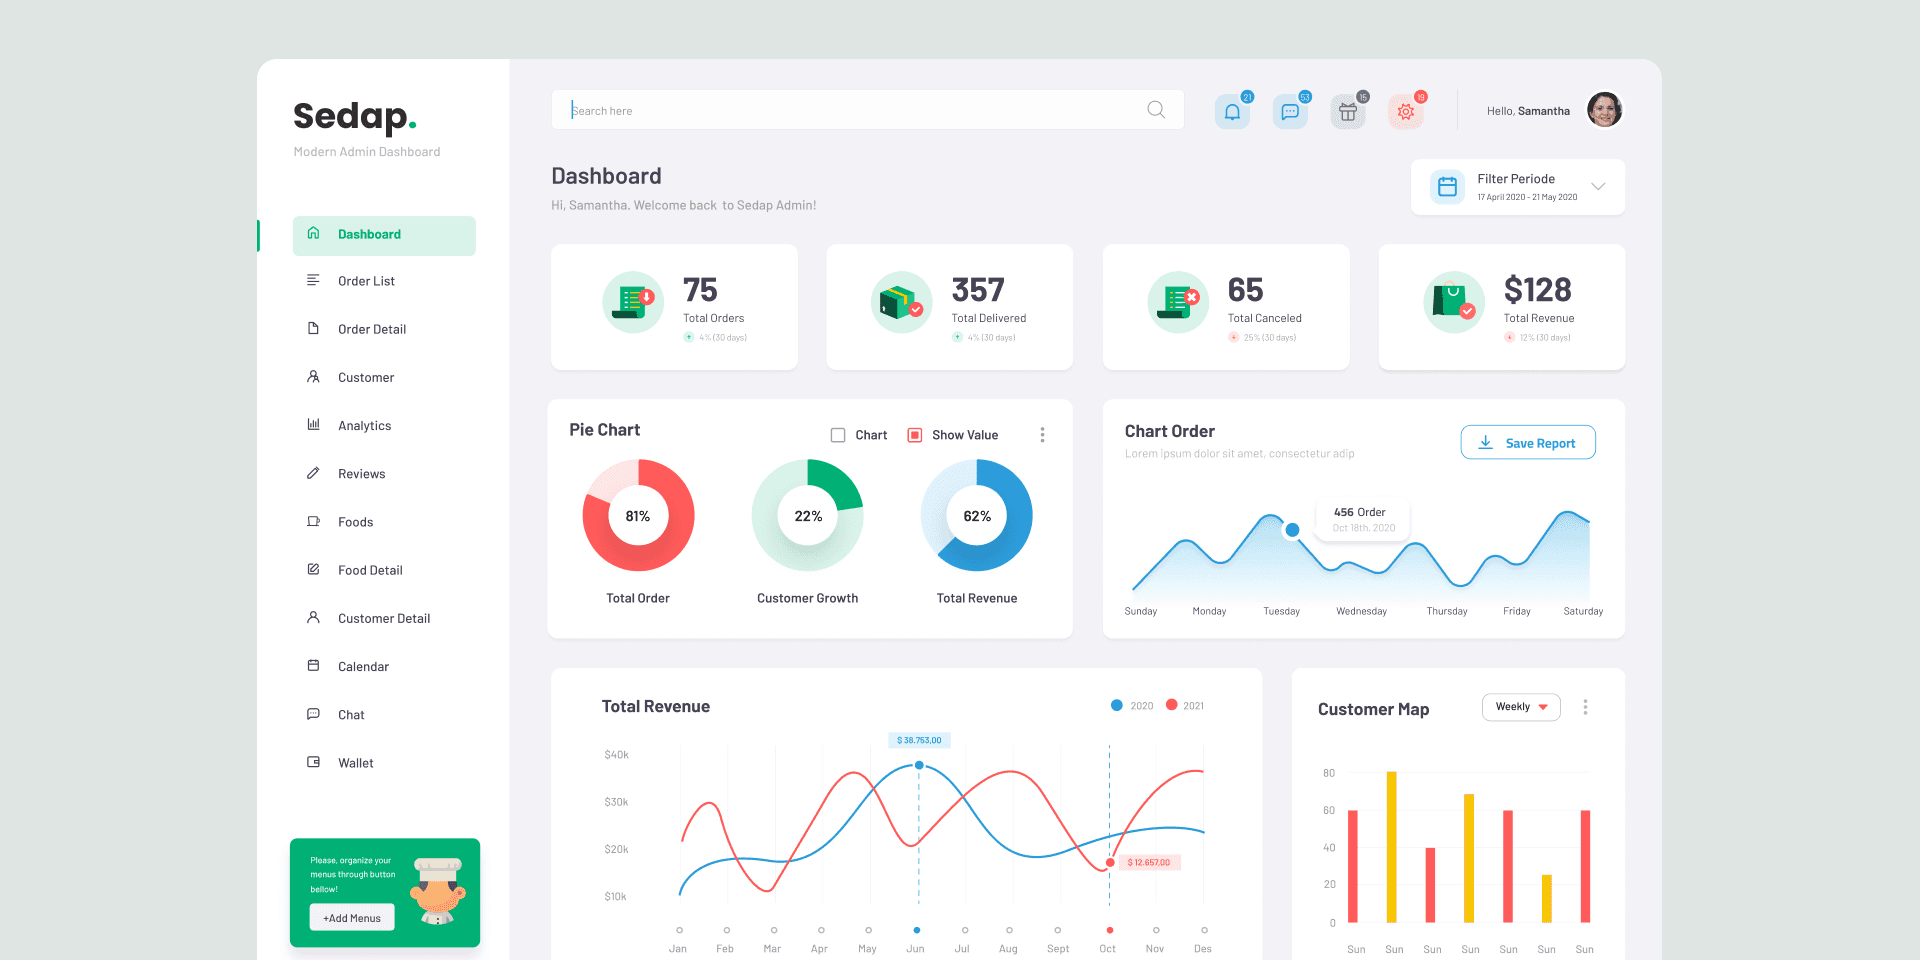Uncheck the Show Value checkbox

[x=914, y=435]
